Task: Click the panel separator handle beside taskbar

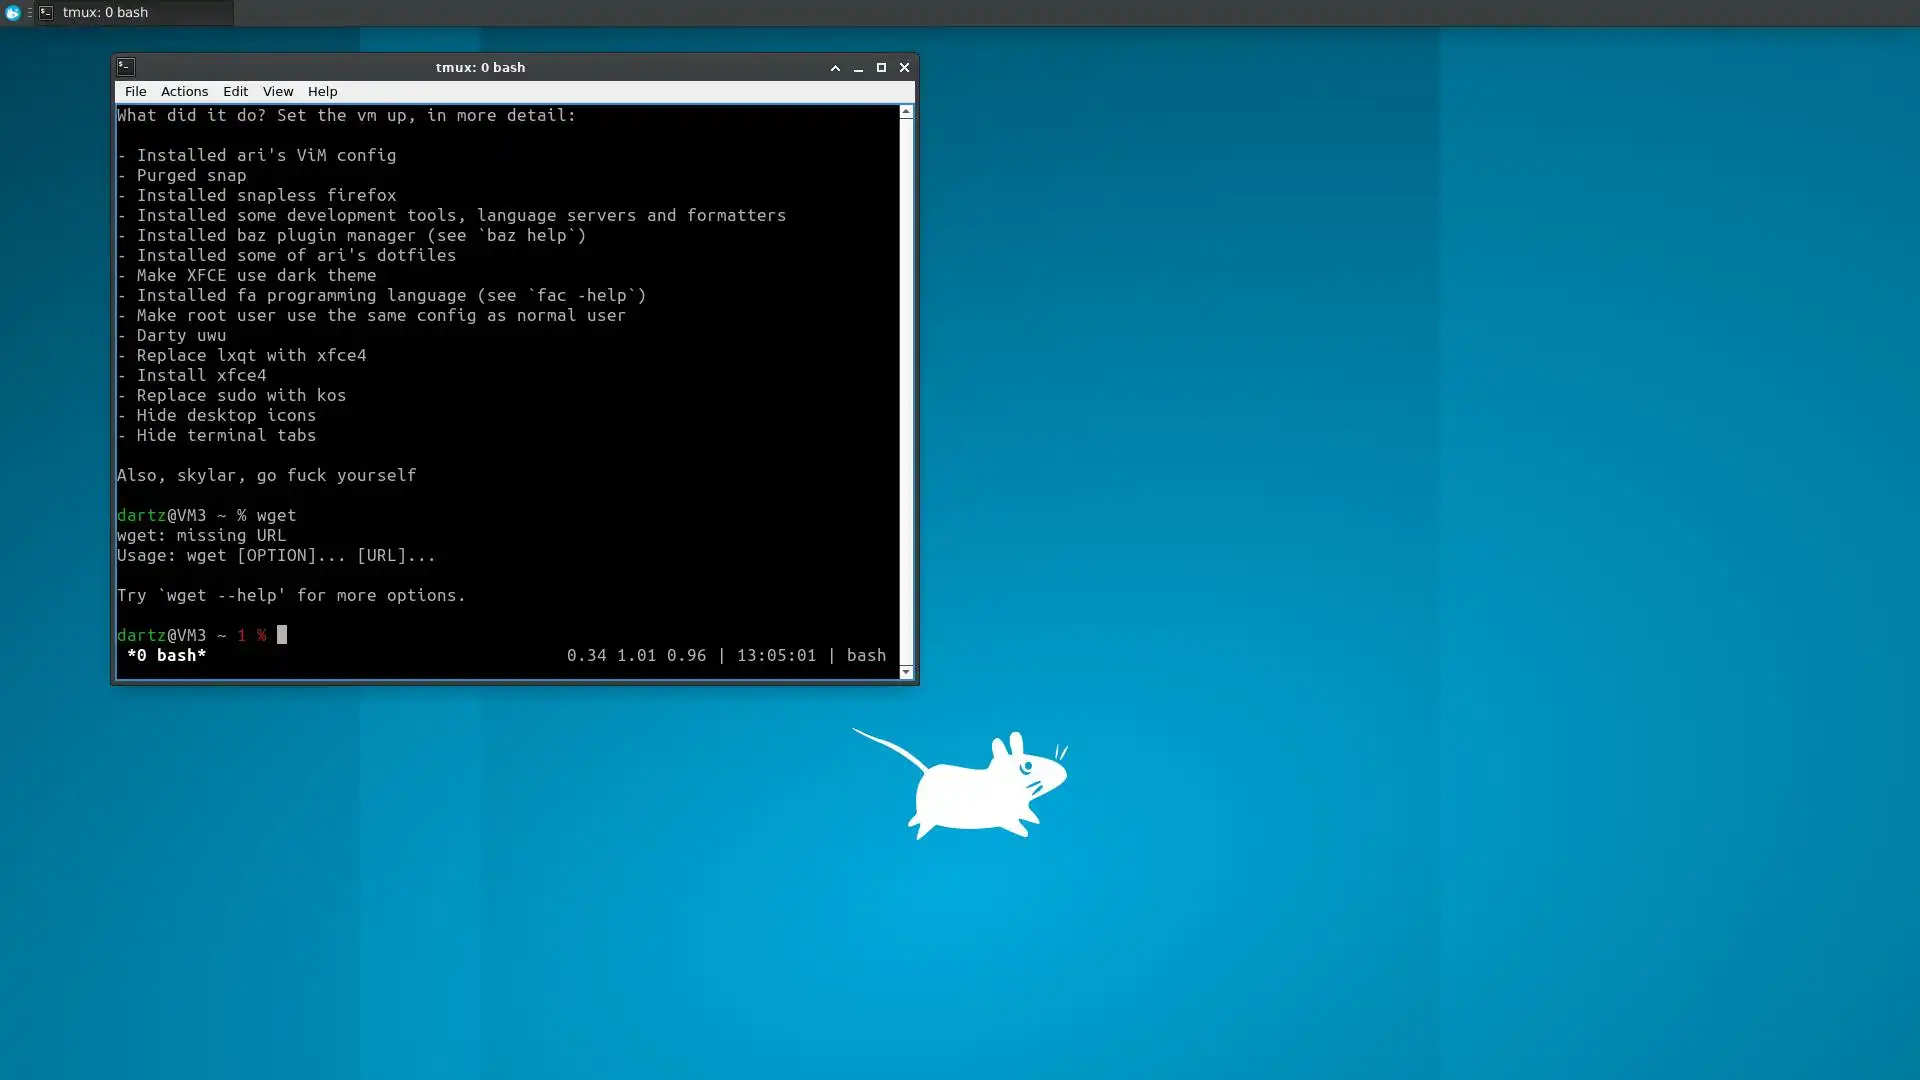Action: pos(30,13)
